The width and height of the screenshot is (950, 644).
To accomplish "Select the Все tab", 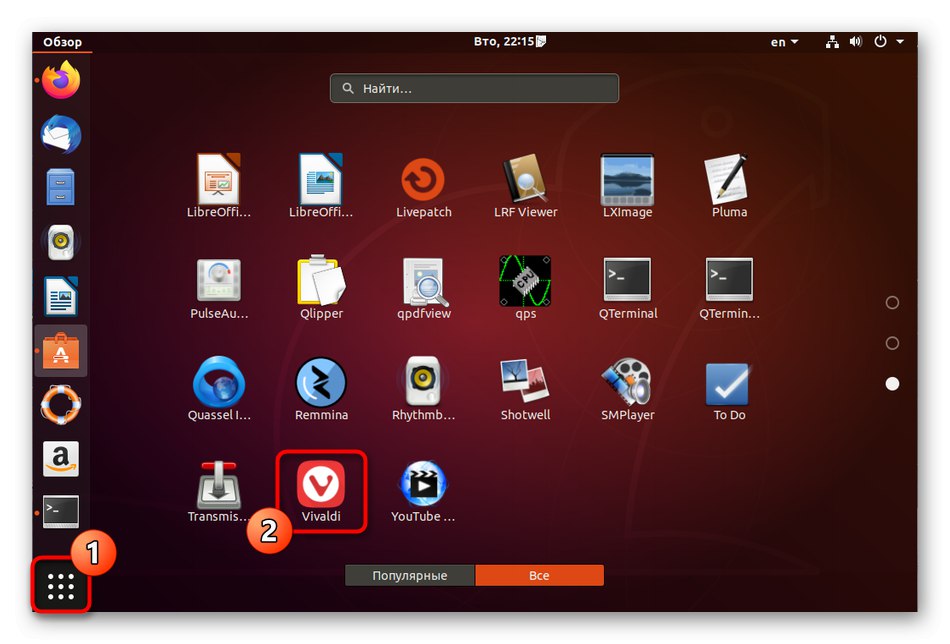I will tap(539, 576).
